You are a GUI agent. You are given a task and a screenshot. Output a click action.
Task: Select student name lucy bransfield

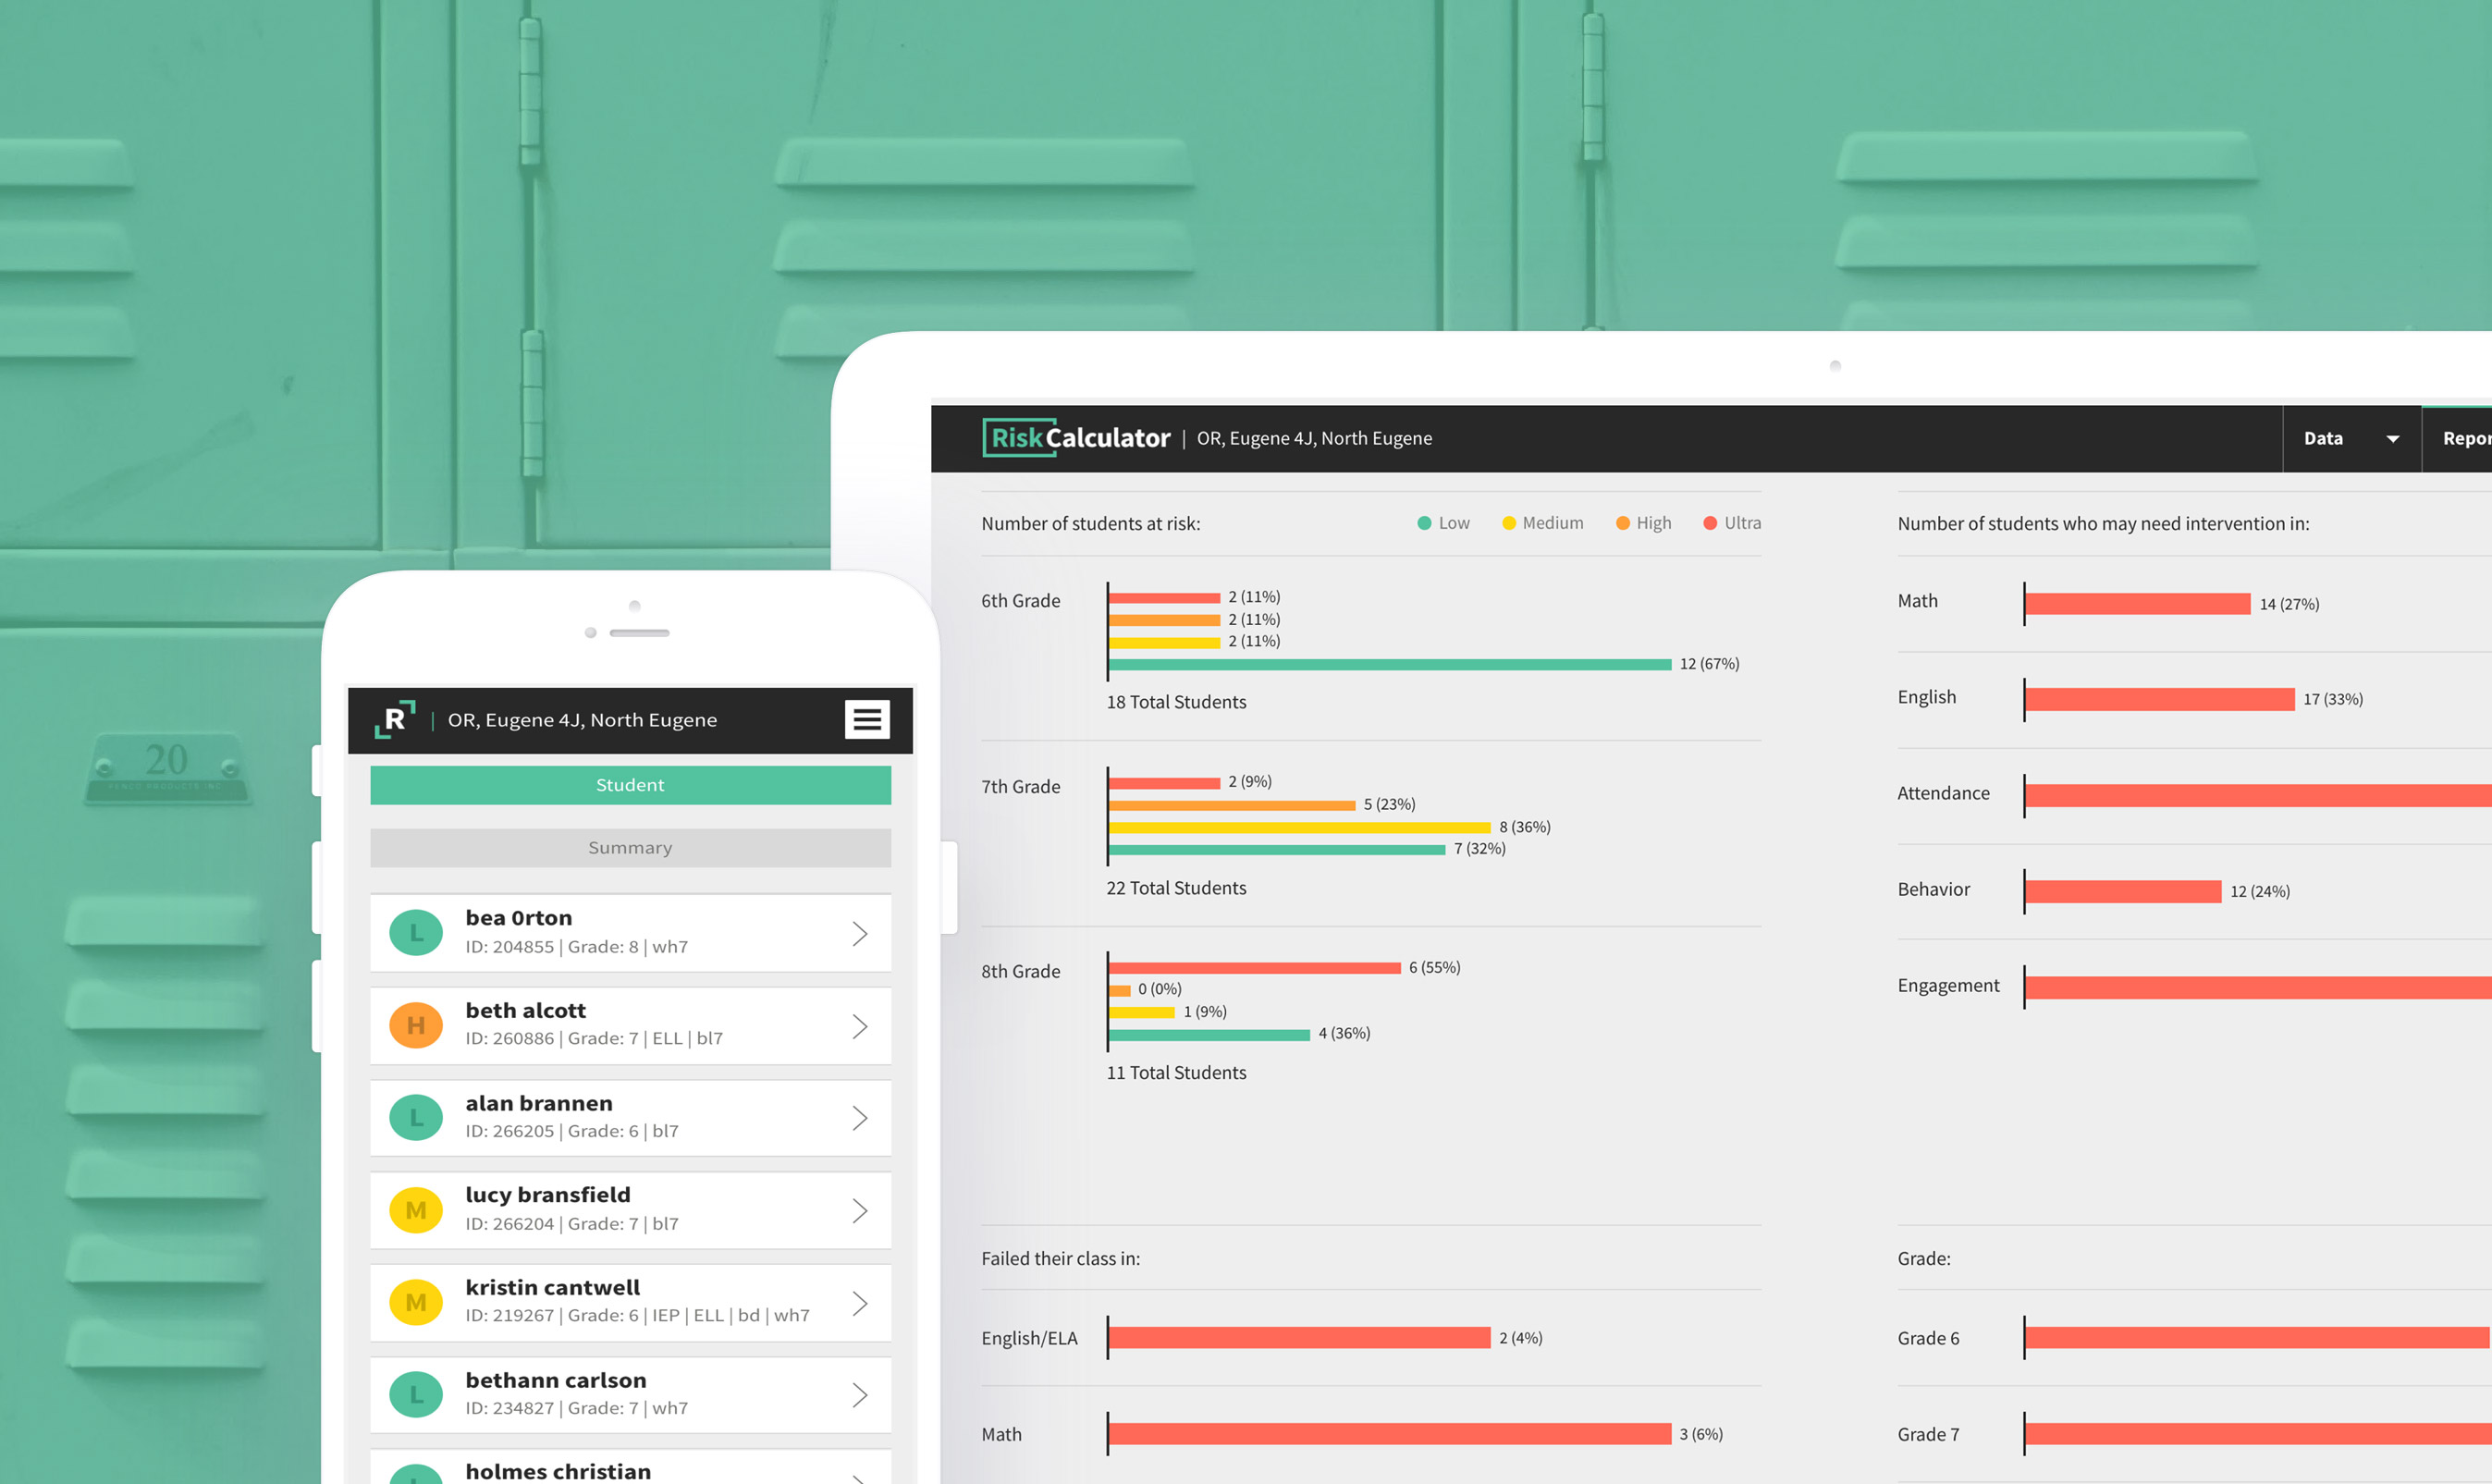click(548, 1195)
